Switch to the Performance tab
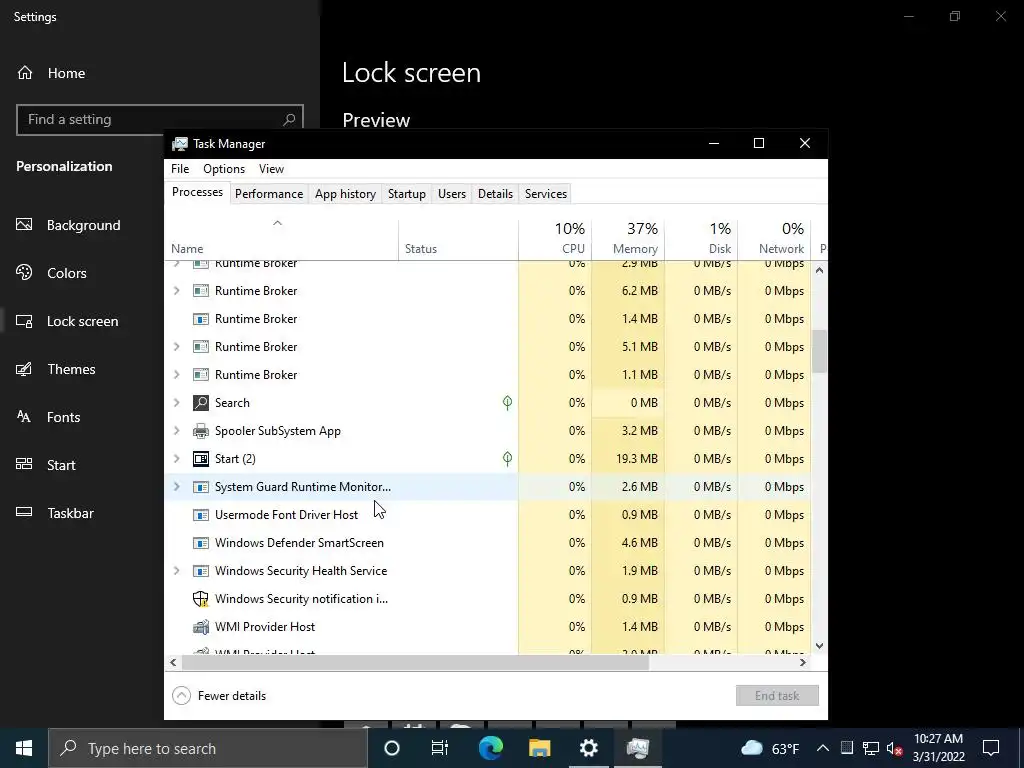Image resolution: width=1024 pixels, height=768 pixels. [x=269, y=194]
